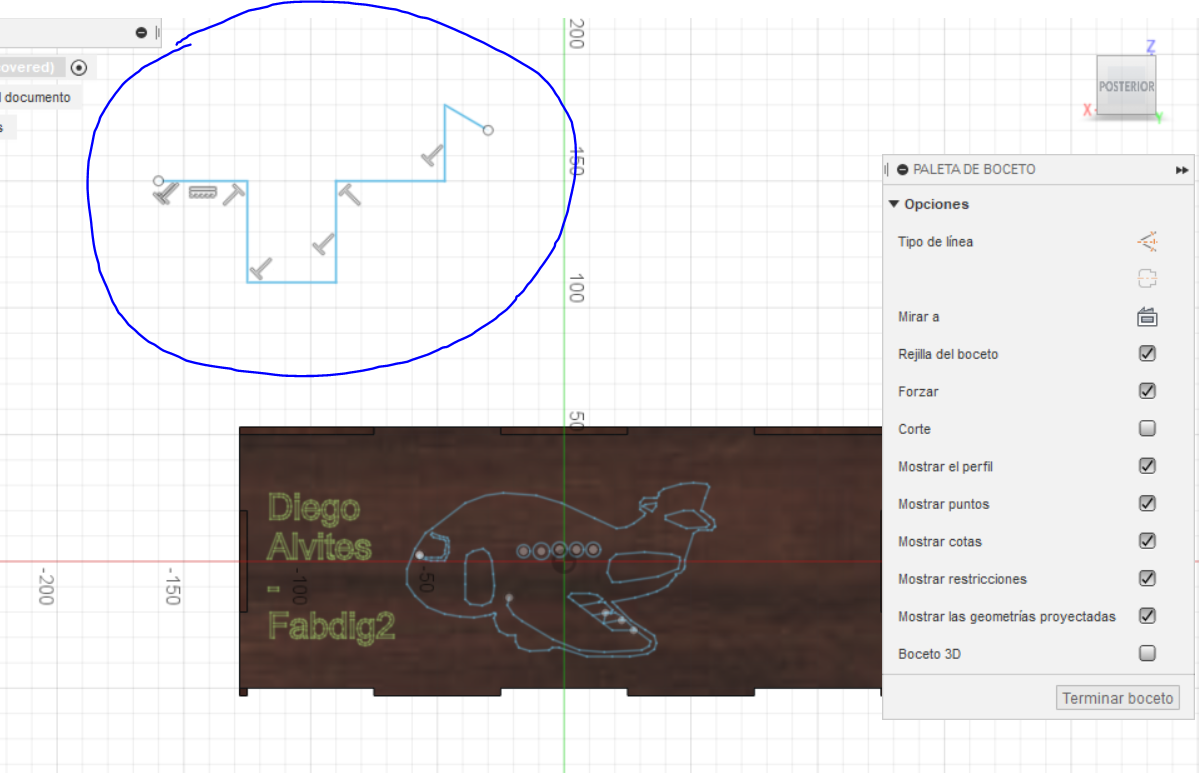Click the equal-length constraint icon on top-left segment
This screenshot has width=1199, height=773.
[203, 193]
